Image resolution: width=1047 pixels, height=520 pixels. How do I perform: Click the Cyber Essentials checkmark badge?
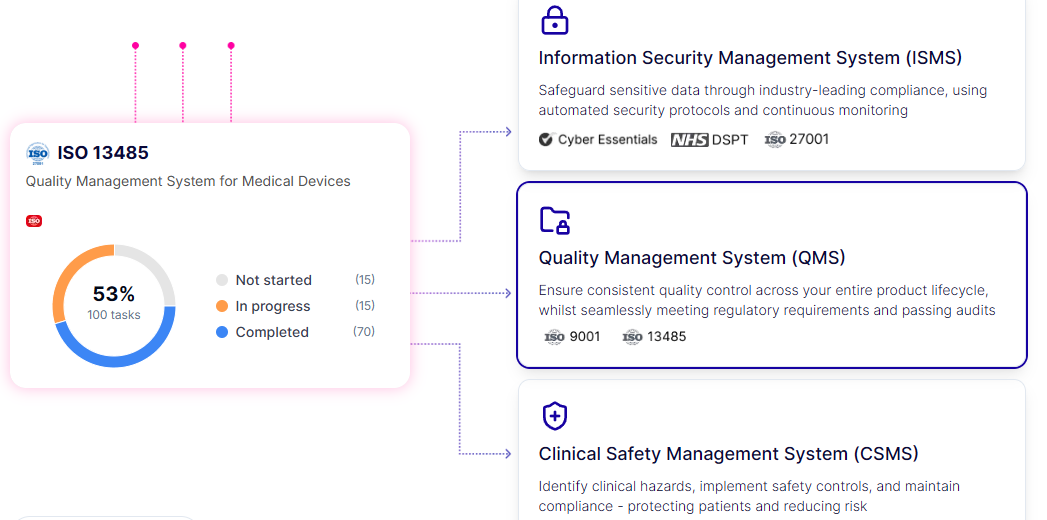[545, 140]
